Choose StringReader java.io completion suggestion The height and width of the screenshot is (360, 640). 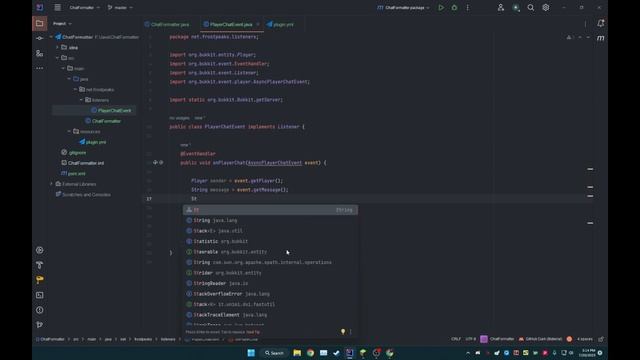(270, 283)
